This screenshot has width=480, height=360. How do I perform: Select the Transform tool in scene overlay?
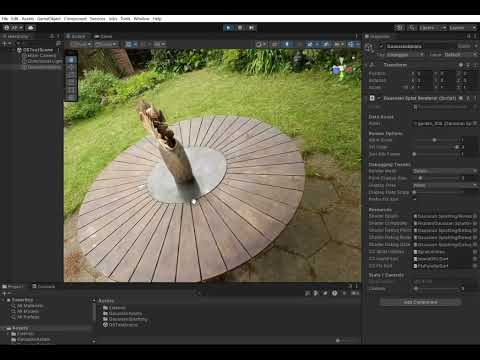[71, 97]
